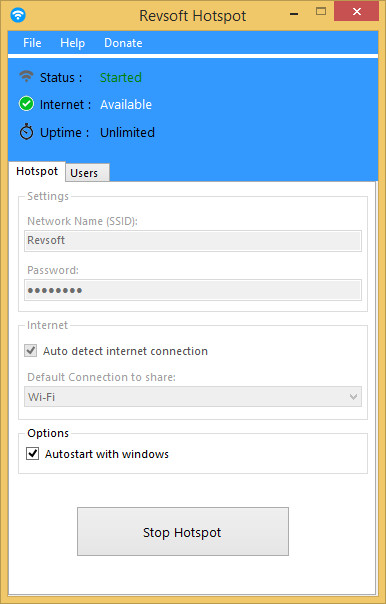The width and height of the screenshot is (386, 604).
Task: Uncheck Autostart with windows option
Action: [x=32, y=453]
